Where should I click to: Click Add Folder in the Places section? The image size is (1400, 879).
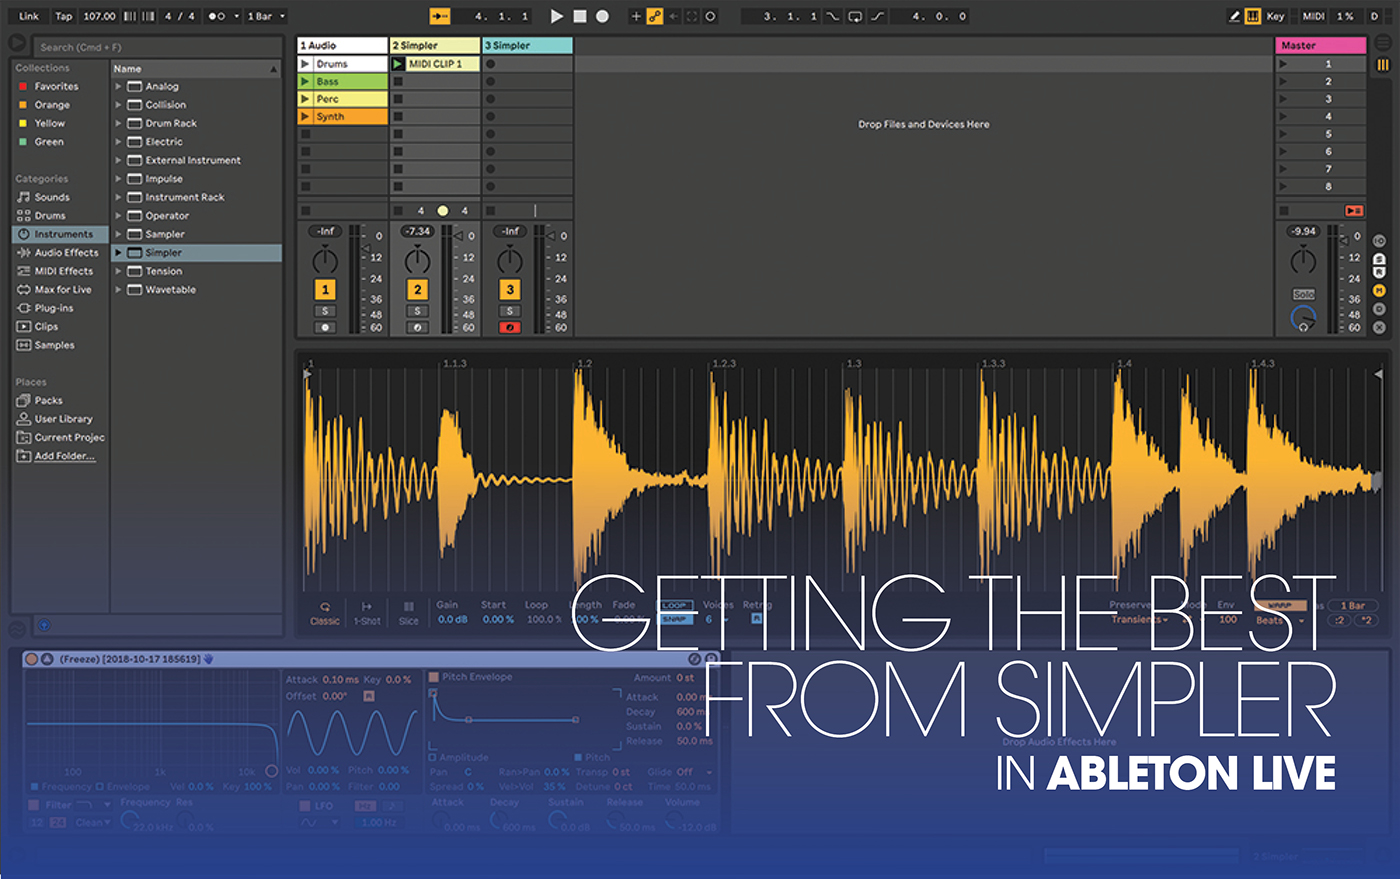pos(60,456)
